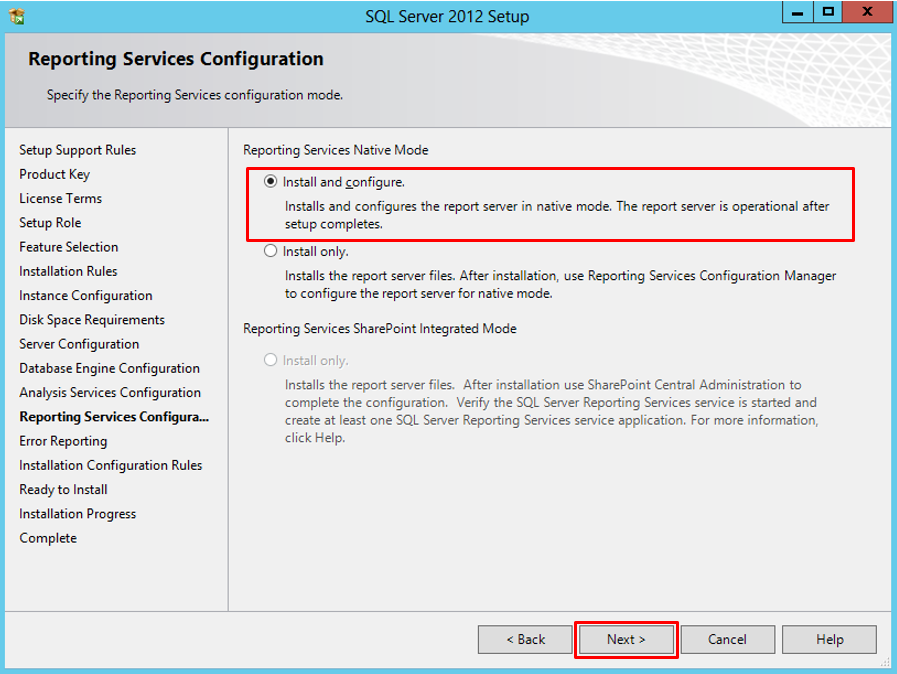897x674 pixels.
Task: Select the Error Reporting step
Action: click(63, 441)
